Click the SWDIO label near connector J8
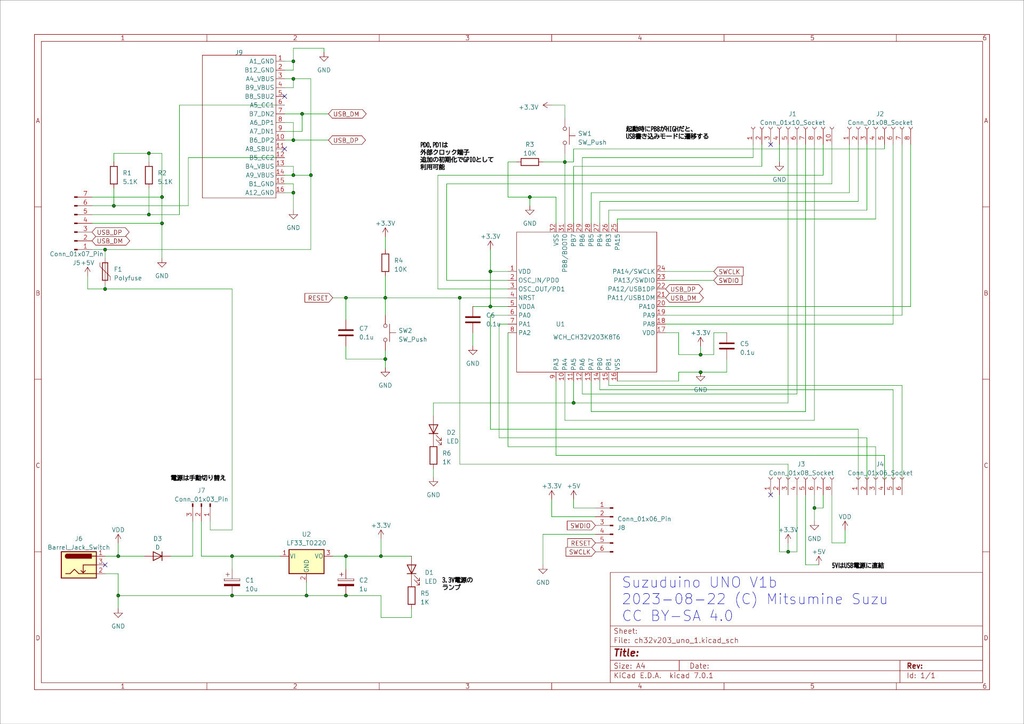 [x=580, y=525]
